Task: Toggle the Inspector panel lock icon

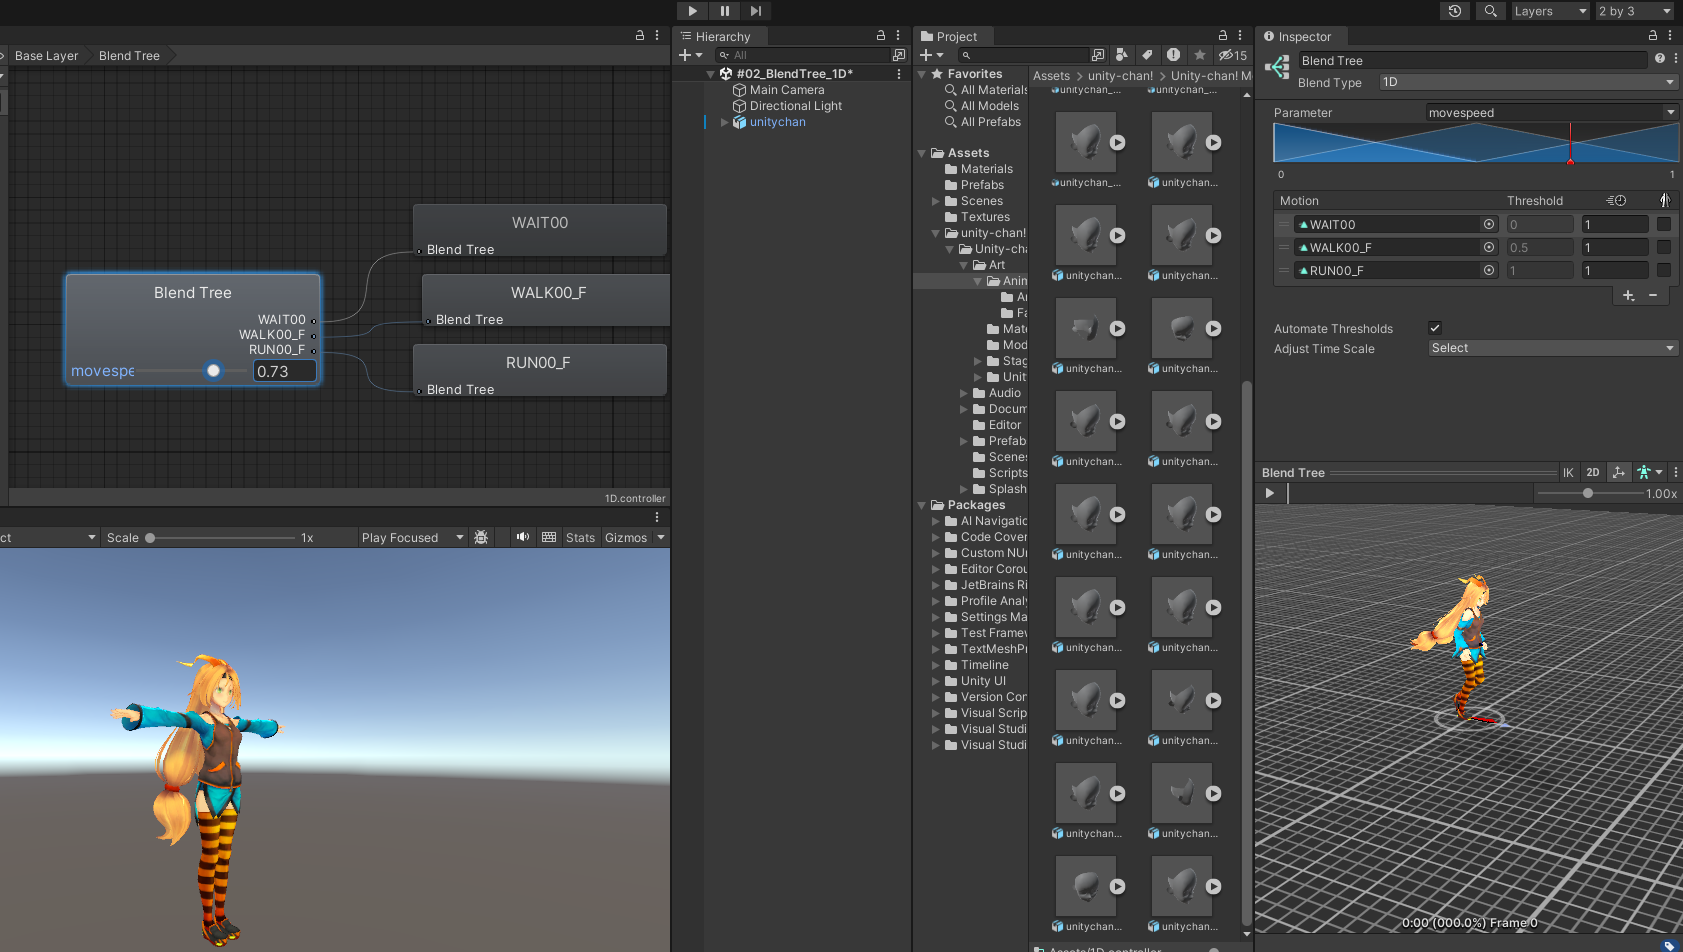Action: (x=1653, y=35)
